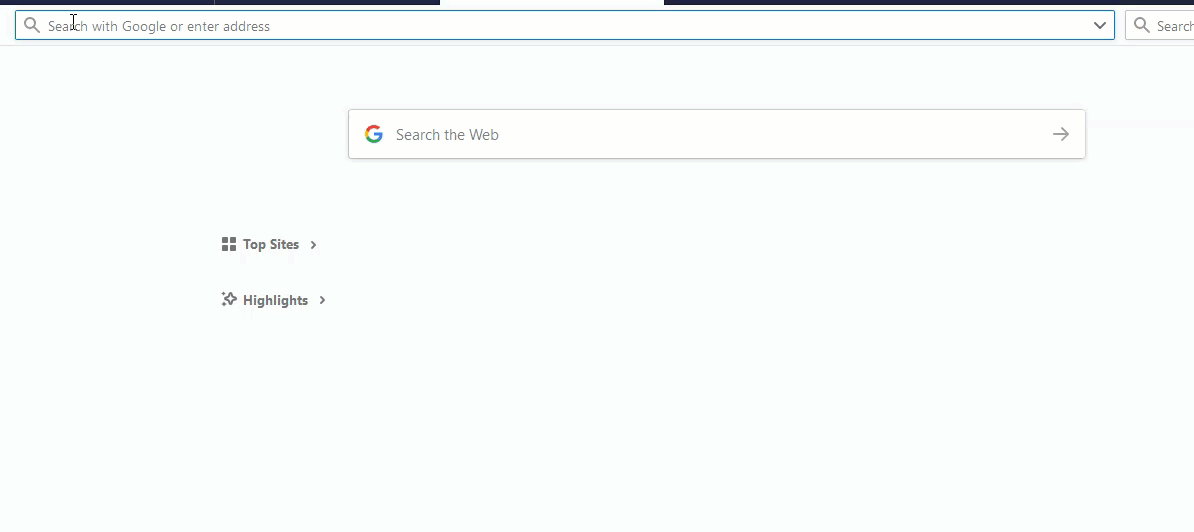Submit web search with arrow button

1061,135
